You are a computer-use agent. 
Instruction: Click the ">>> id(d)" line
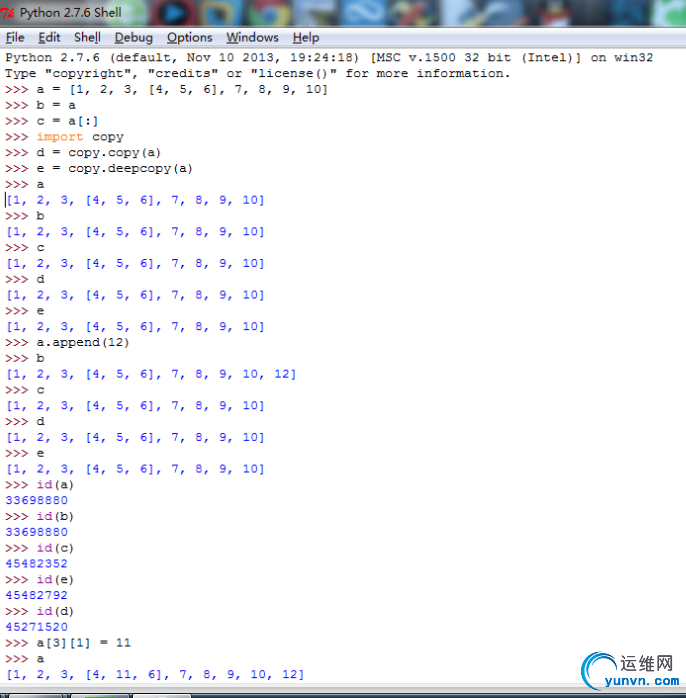pyautogui.click(x=40, y=611)
